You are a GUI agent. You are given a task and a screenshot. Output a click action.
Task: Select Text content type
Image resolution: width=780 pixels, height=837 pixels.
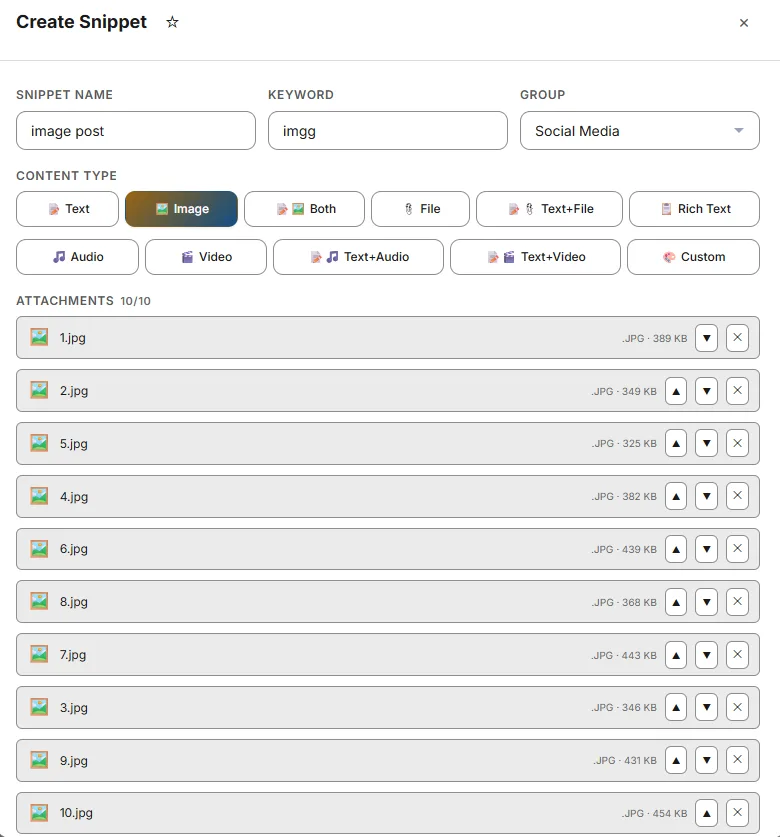[67, 209]
